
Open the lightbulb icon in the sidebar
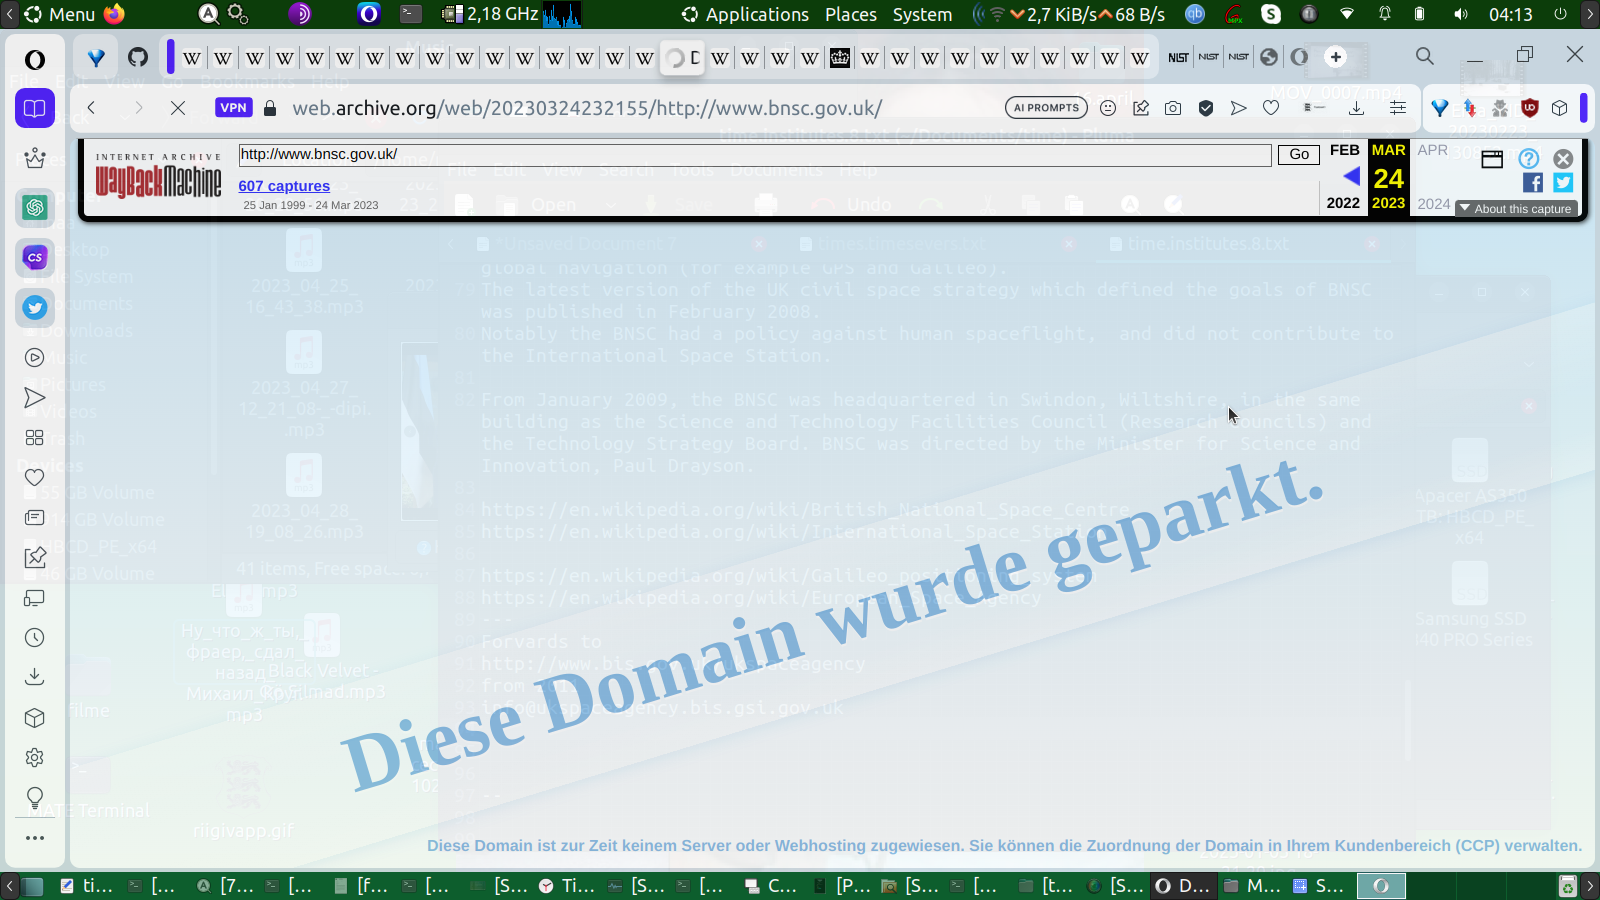coord(35,798)
